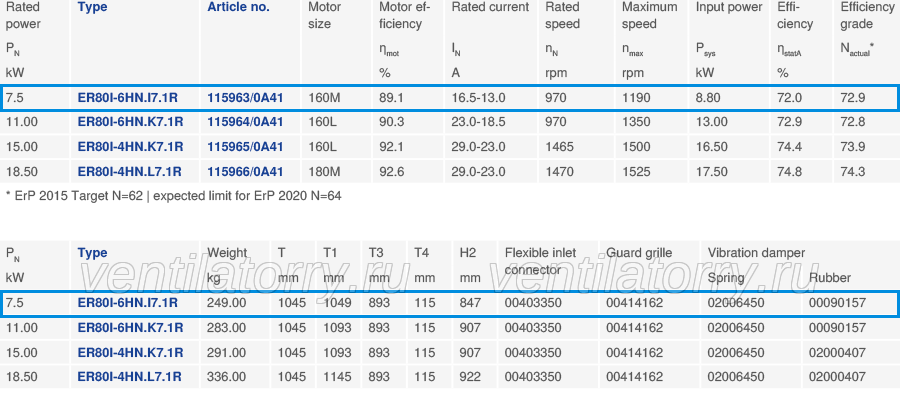Select motor efficiency value 92.1
Viewport: 900px width, 393px height.
click(391, 147)
